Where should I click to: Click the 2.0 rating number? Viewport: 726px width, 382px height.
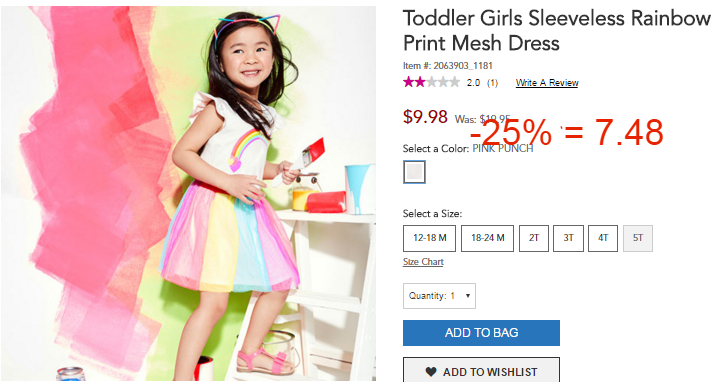[473, 83]
